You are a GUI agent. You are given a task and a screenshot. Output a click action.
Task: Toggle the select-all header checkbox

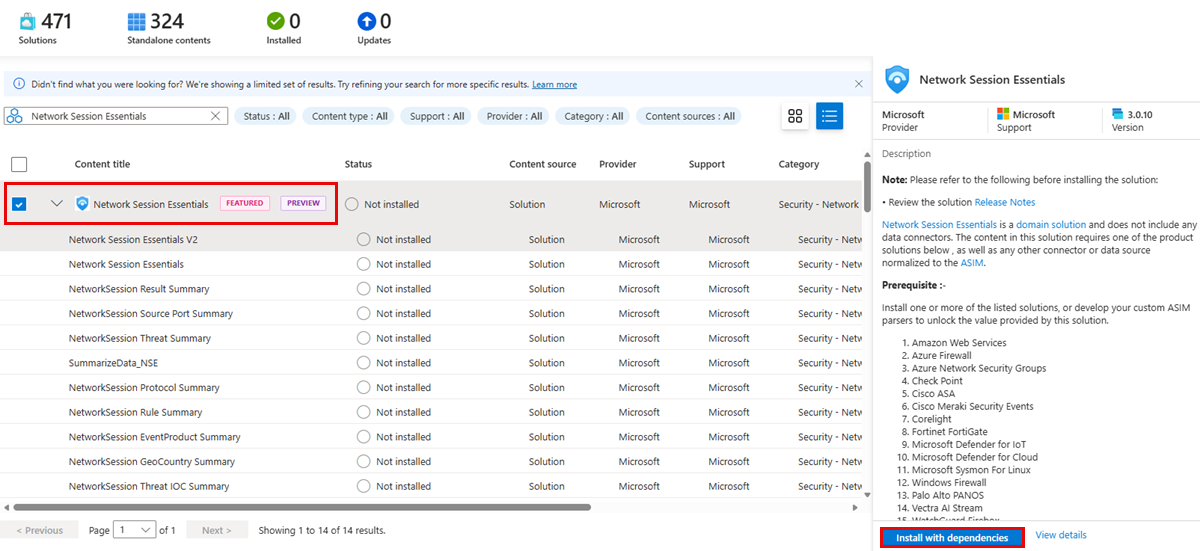(19, 165)
